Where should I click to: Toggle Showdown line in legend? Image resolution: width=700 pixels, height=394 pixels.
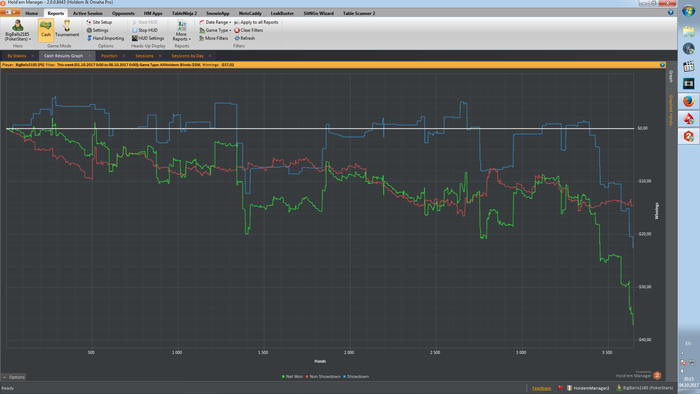[x=356, y=377]
